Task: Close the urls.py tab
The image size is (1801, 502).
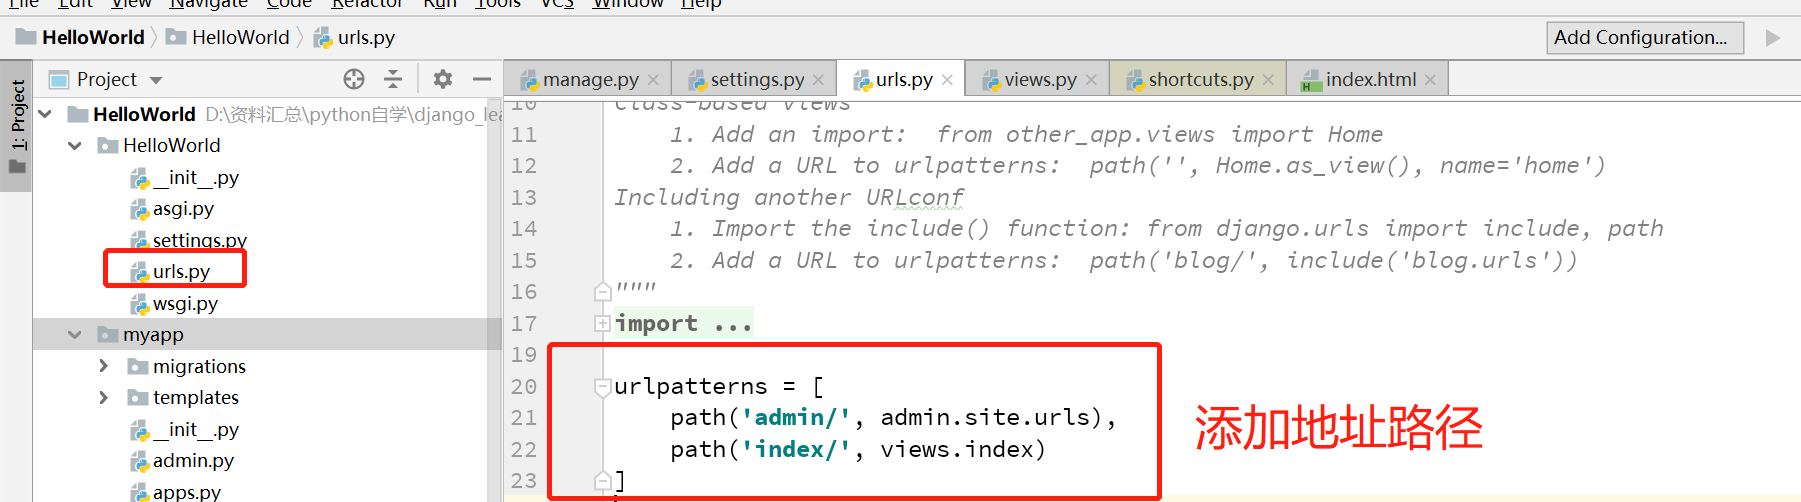Action: tap(947, 80)
